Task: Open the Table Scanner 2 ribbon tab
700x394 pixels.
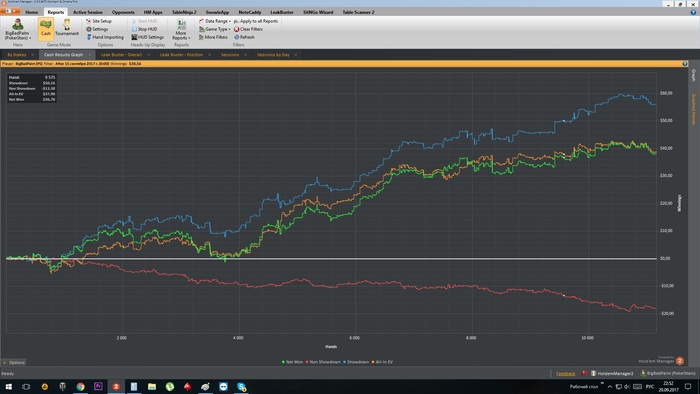Action: (x=358, y=12)
